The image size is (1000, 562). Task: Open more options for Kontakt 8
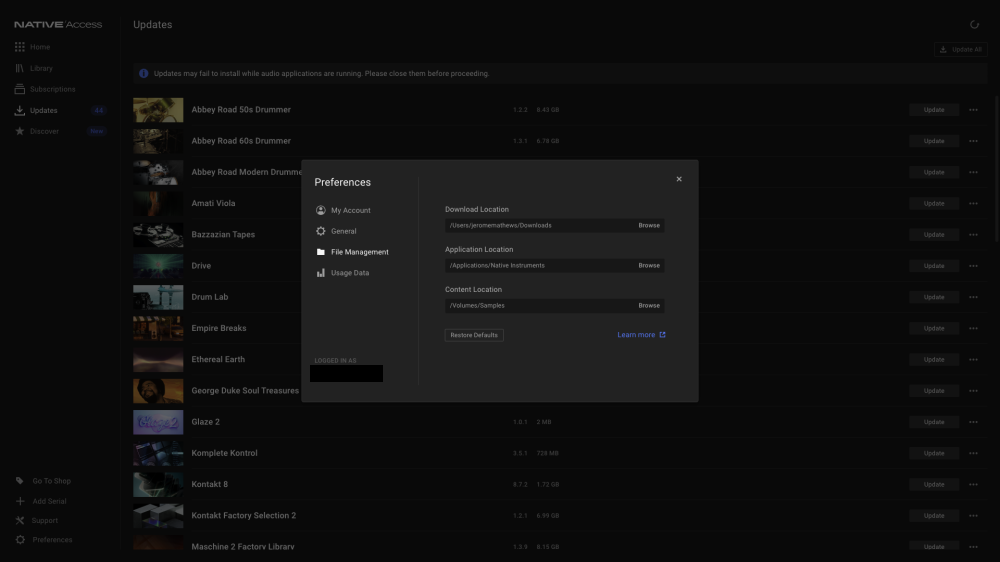click(x=973, y=484)
